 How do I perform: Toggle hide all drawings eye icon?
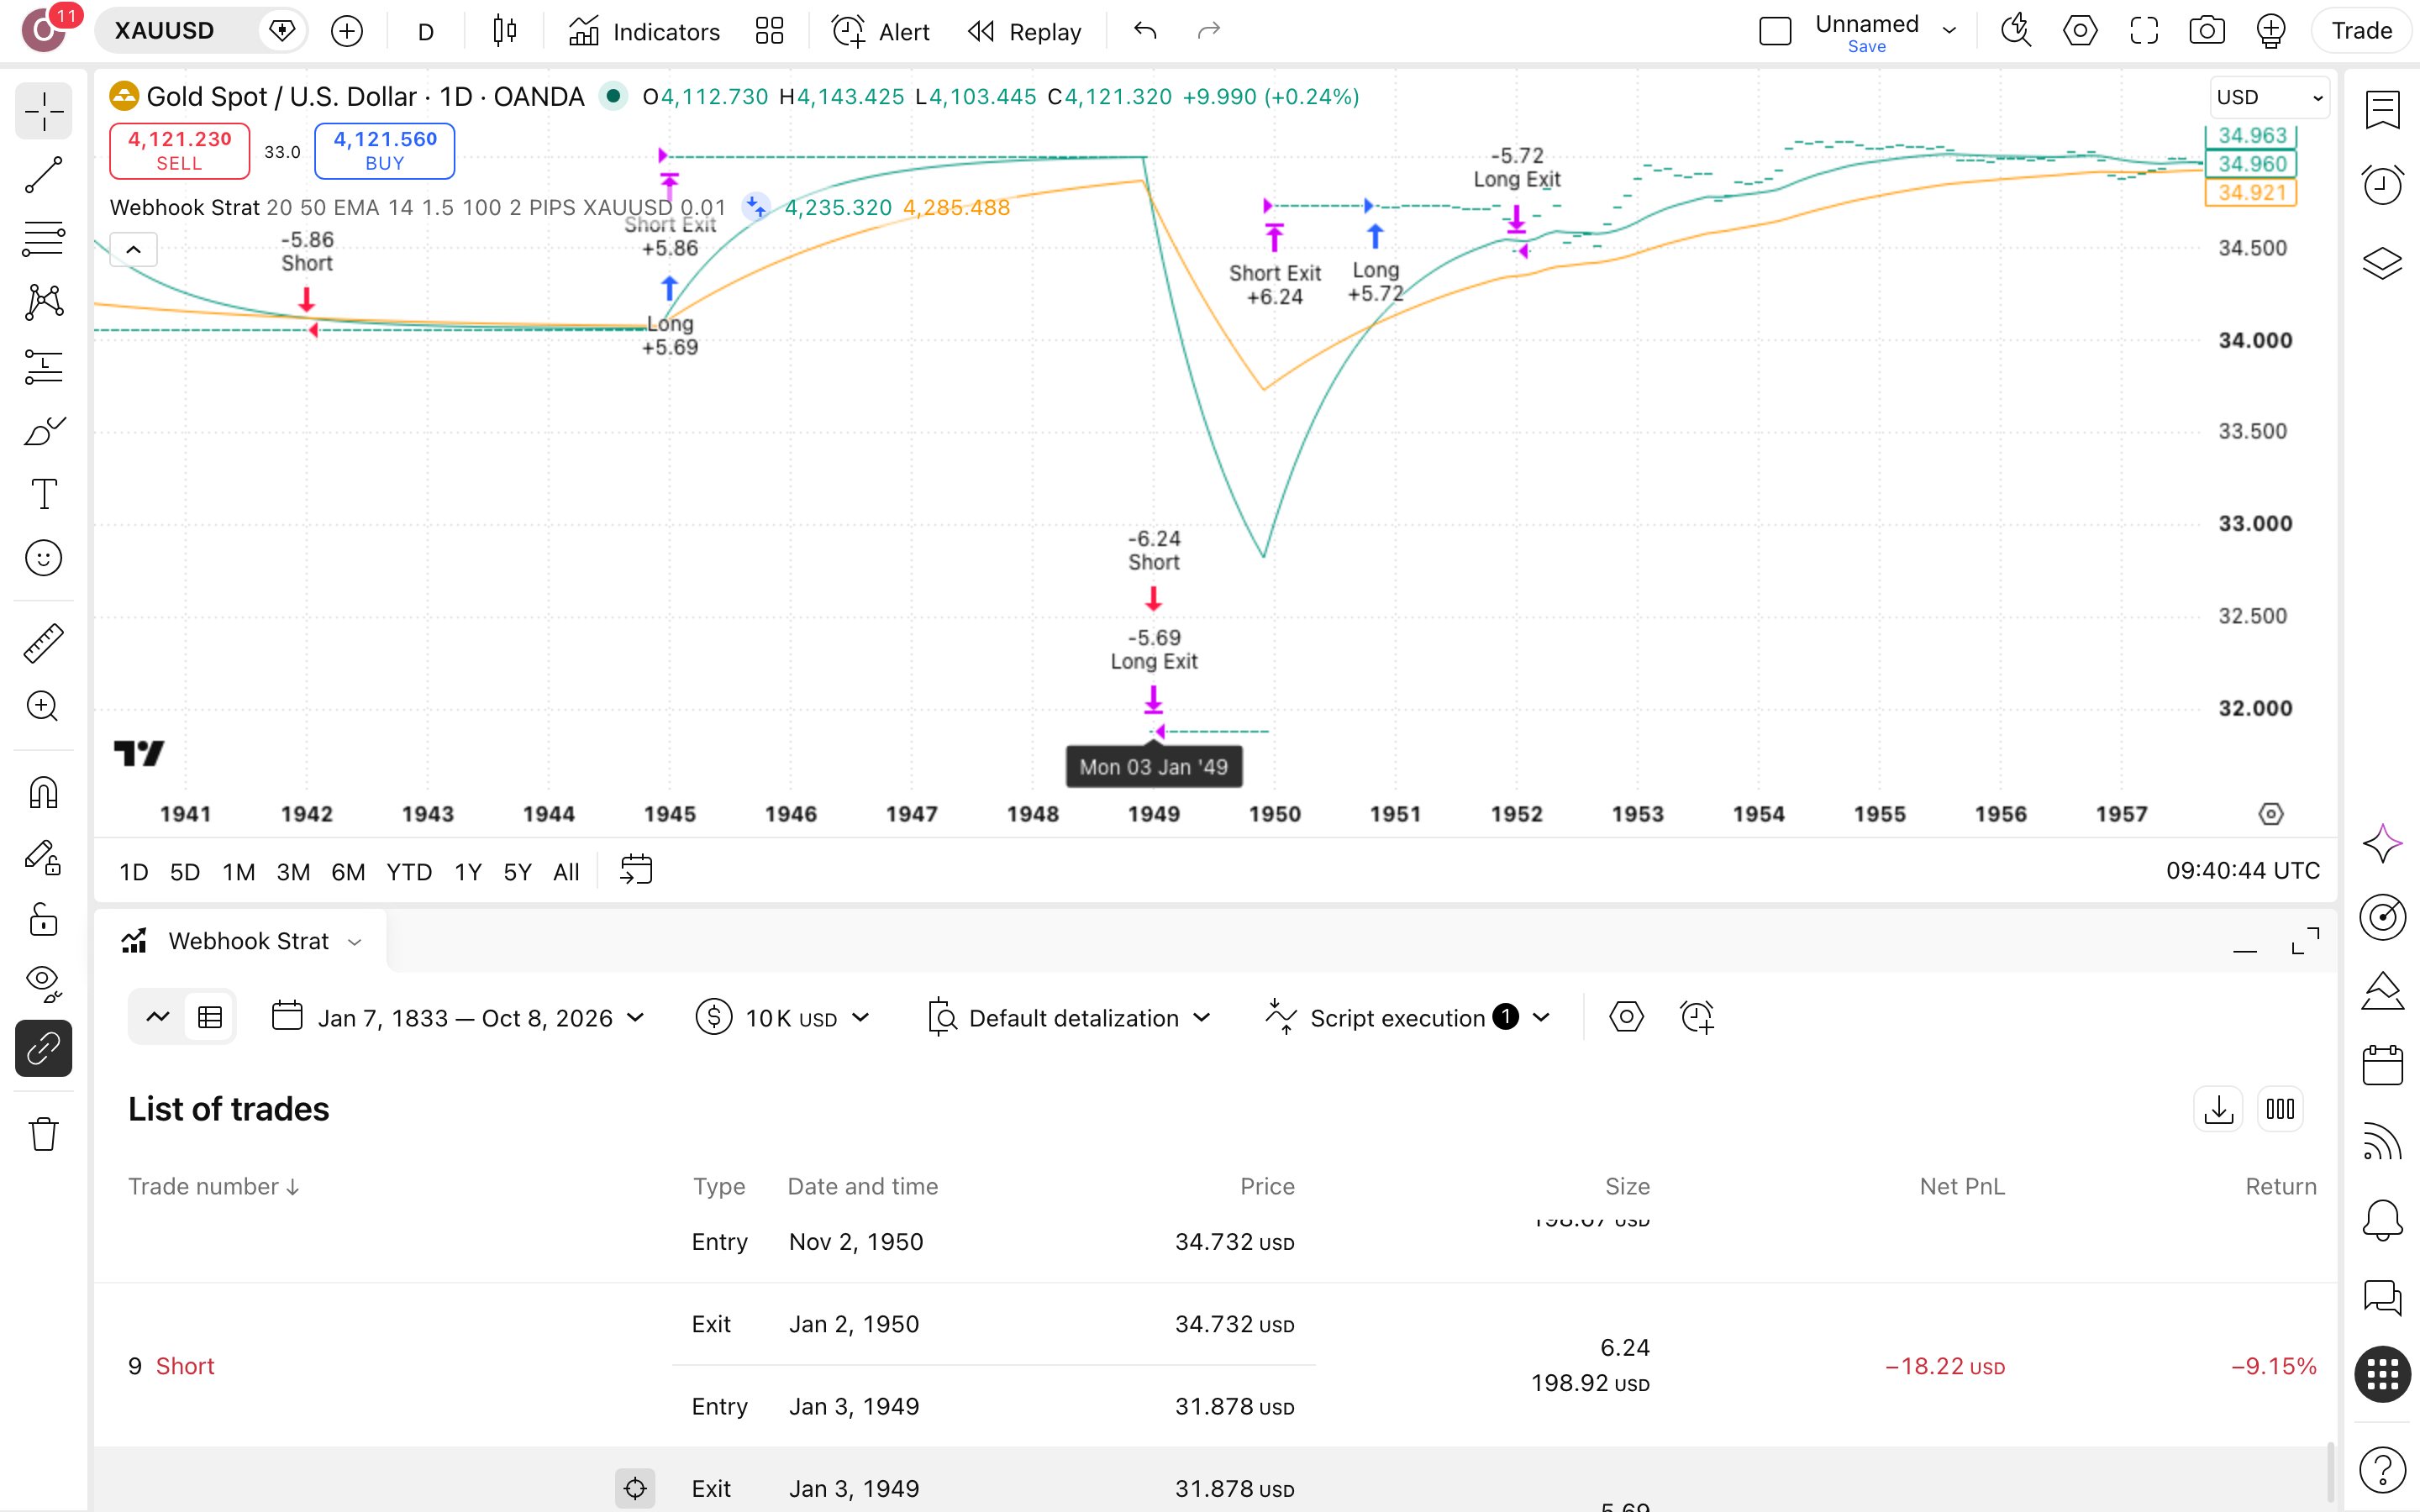43,983
